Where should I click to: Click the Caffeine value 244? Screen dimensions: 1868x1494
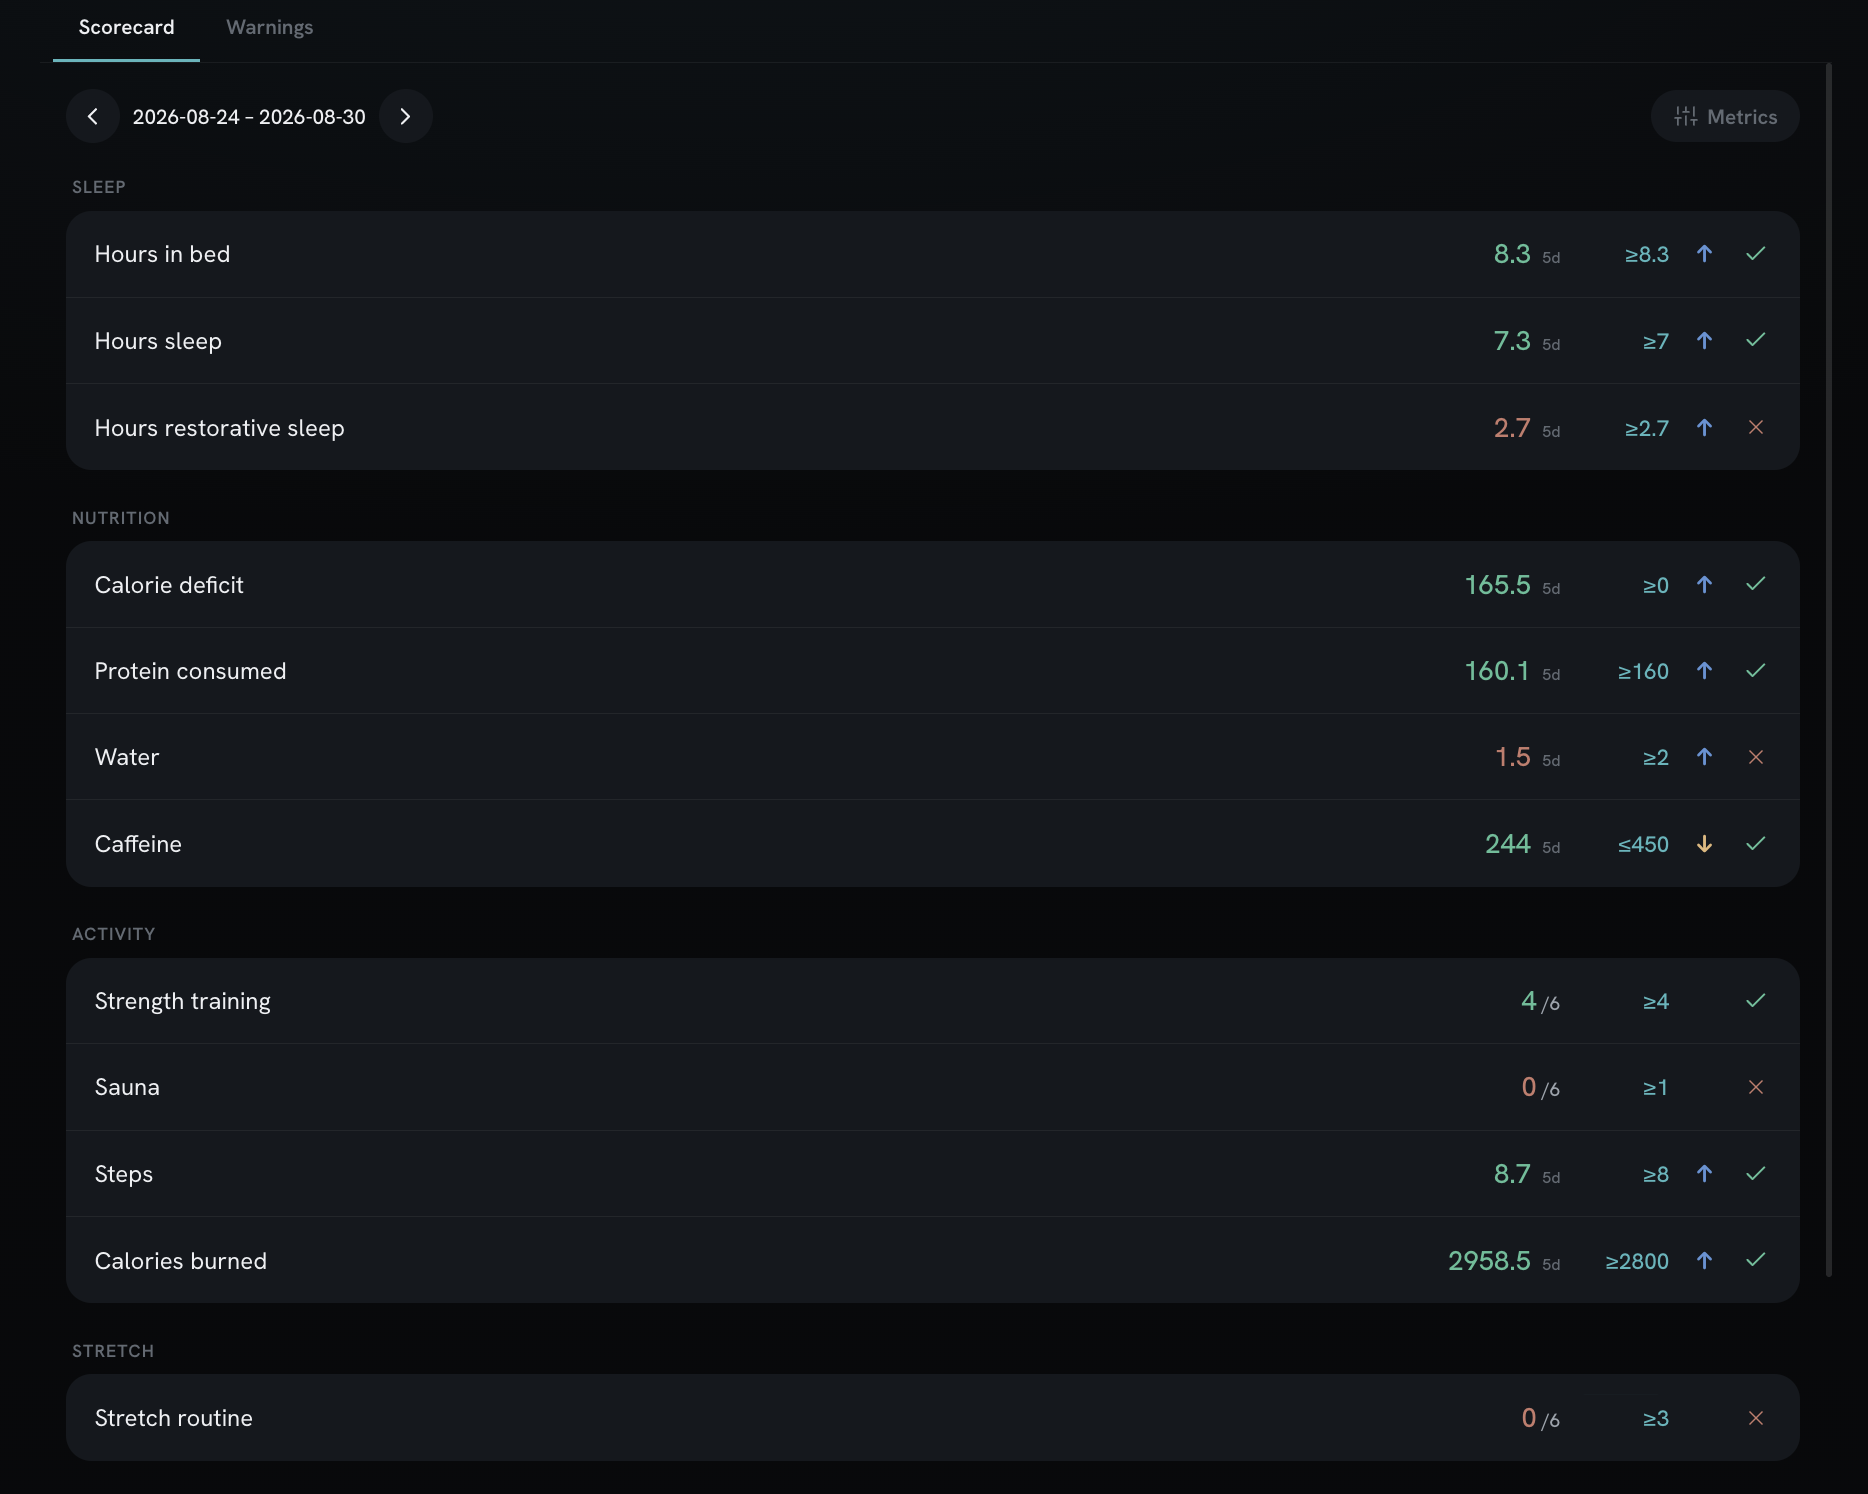click(1507, 844)
